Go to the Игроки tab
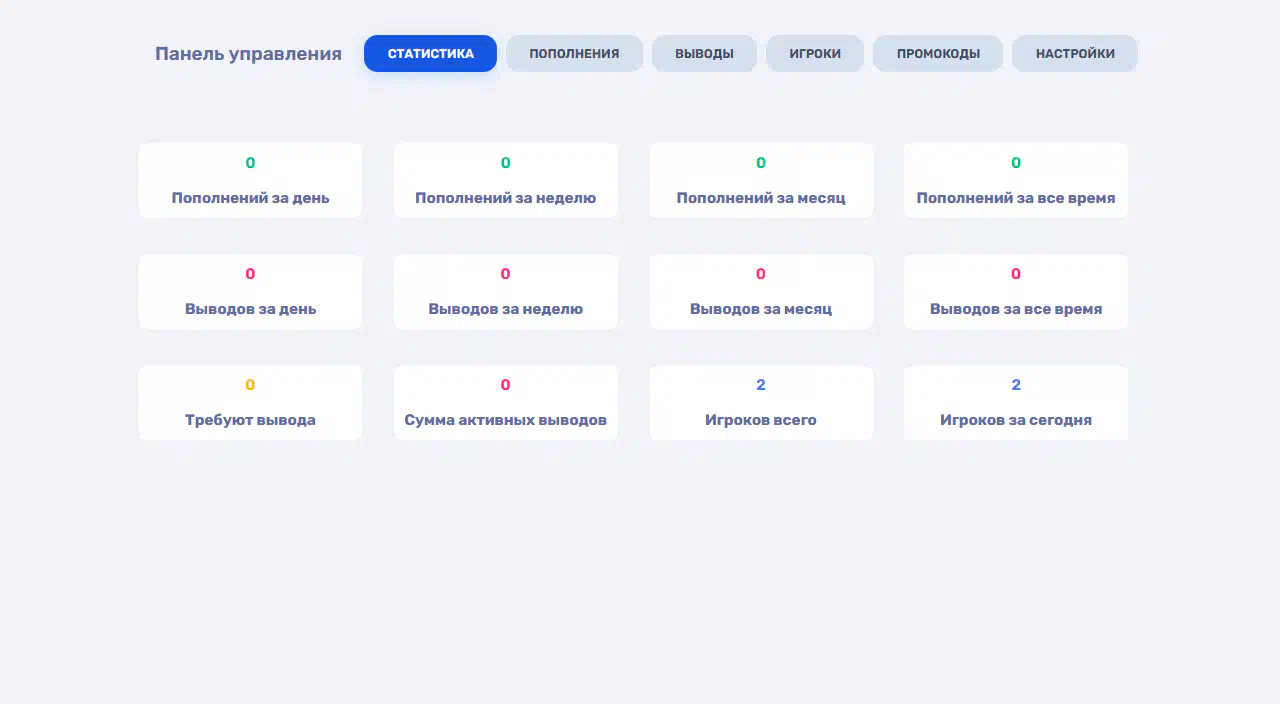Viewport: 1280px width, 704px height. 815,54
